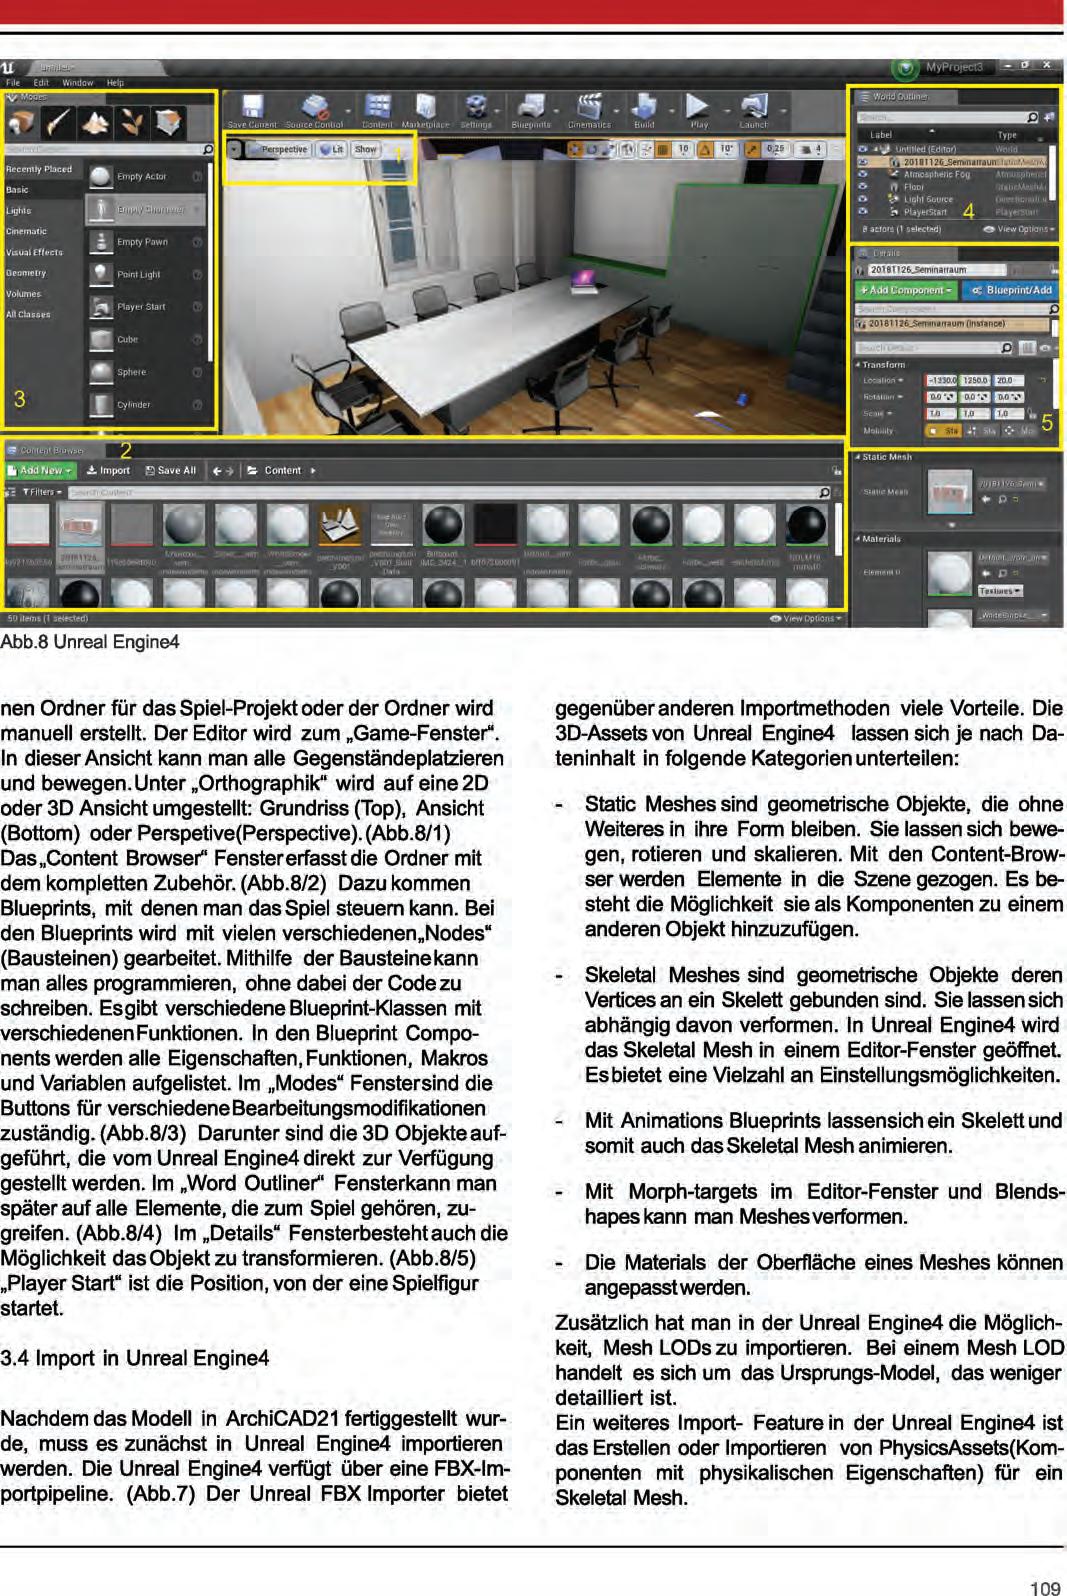
Task: Click the Blueprint/Add button
Action: (x=1011, y=290)
